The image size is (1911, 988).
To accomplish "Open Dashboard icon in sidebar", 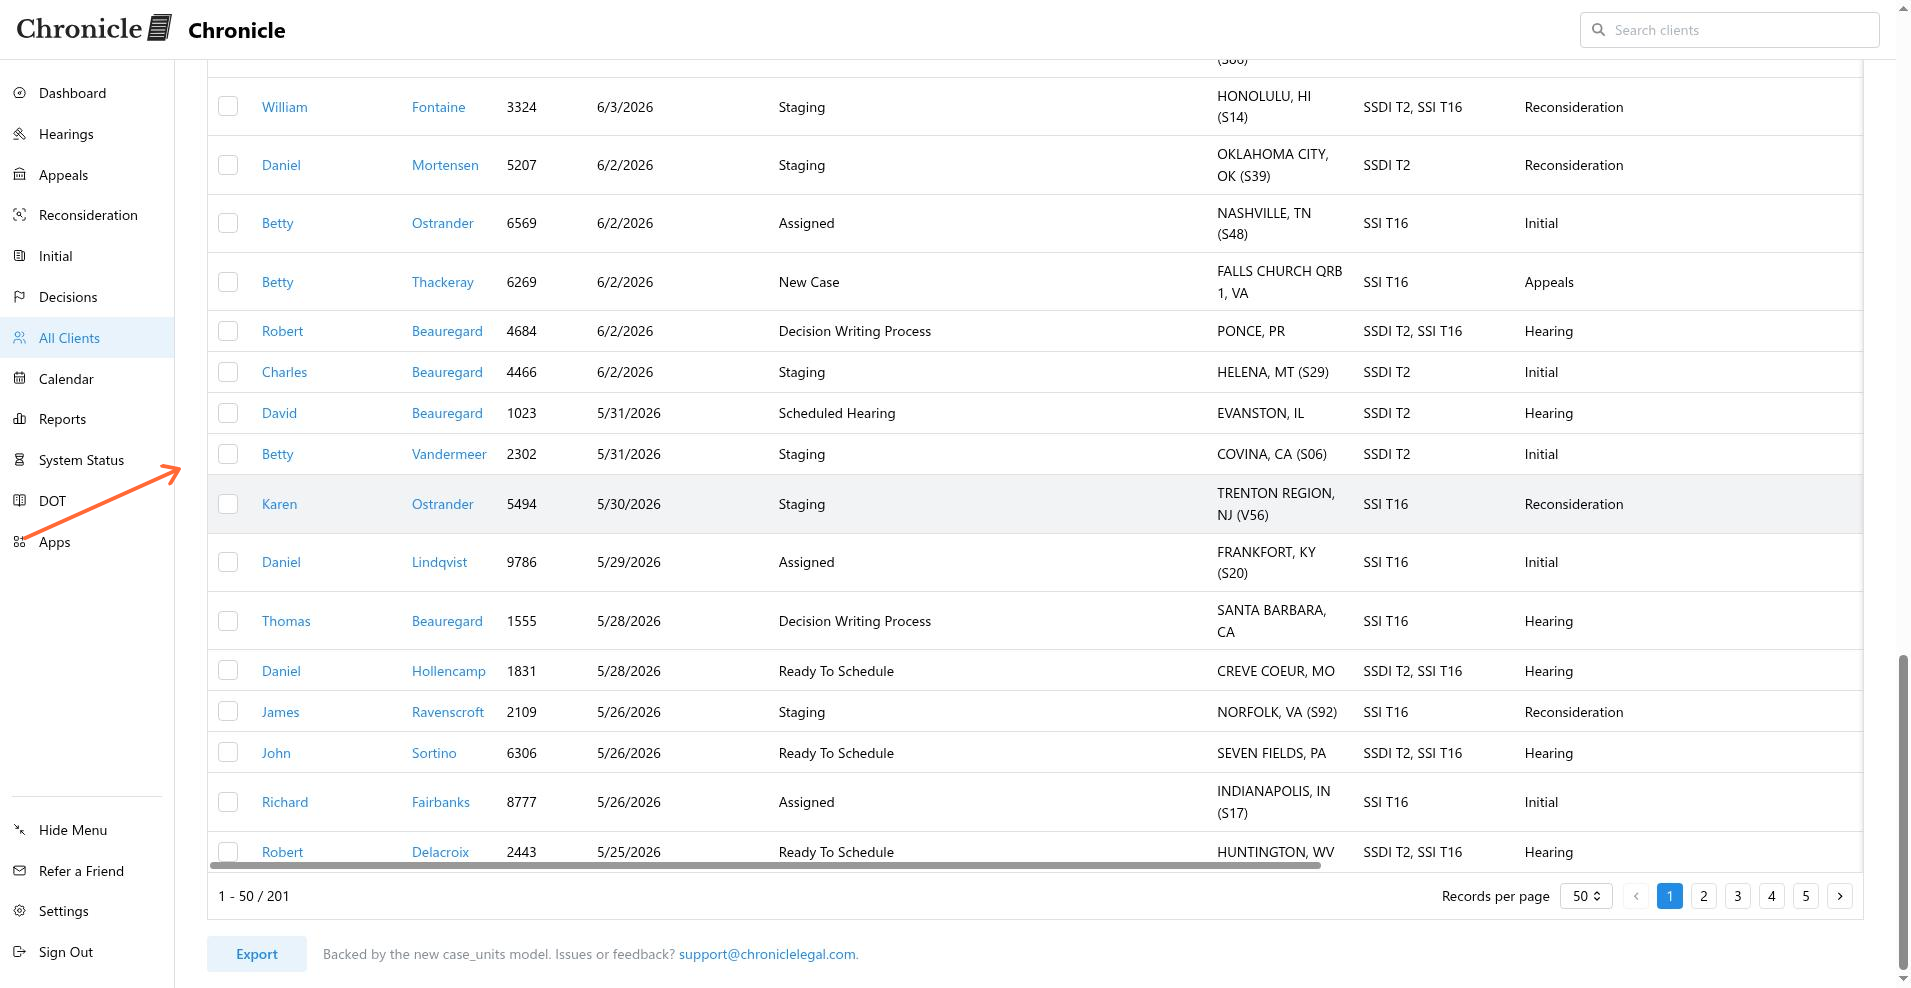I will tap(19, 93).
